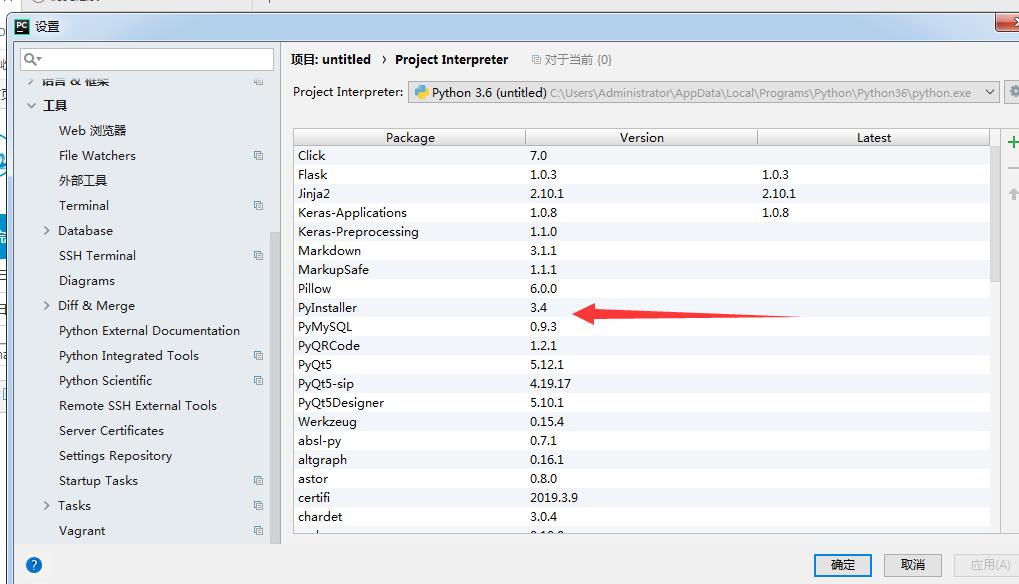Click the grey upgrade package arrow icon
This screenshot has height=584, width=1019.
tap(1013, 194)
